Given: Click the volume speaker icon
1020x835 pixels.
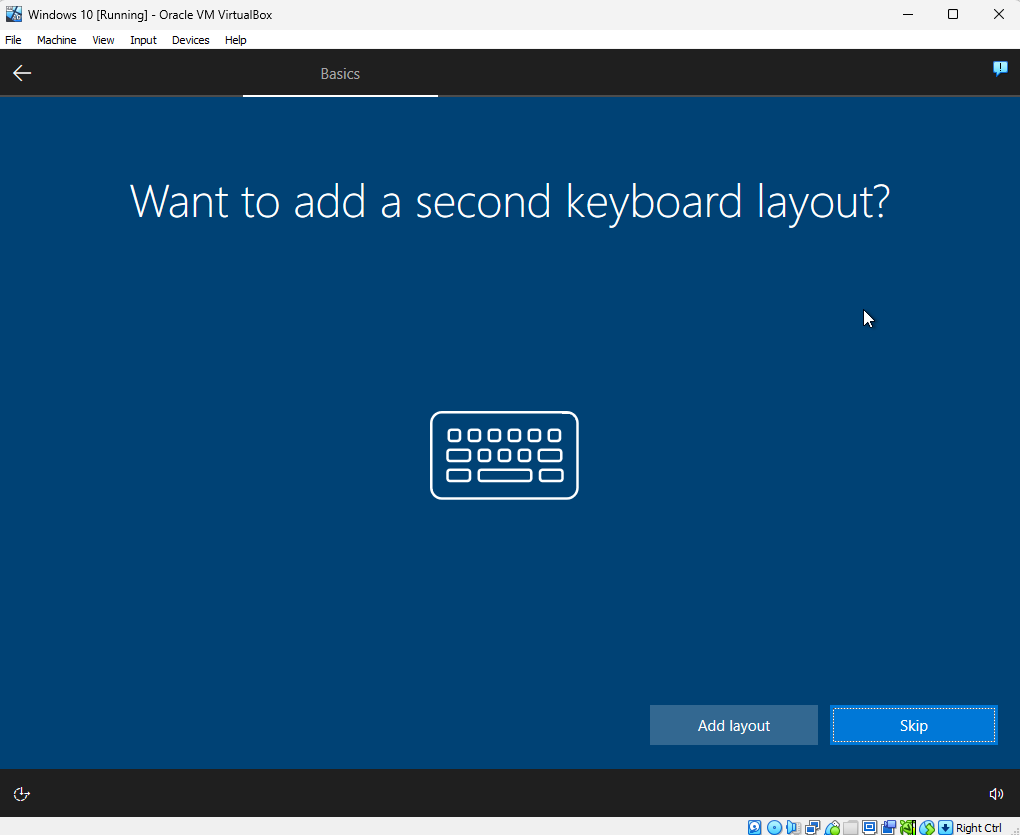Looking at the screenshot, I should click(996, 793).
